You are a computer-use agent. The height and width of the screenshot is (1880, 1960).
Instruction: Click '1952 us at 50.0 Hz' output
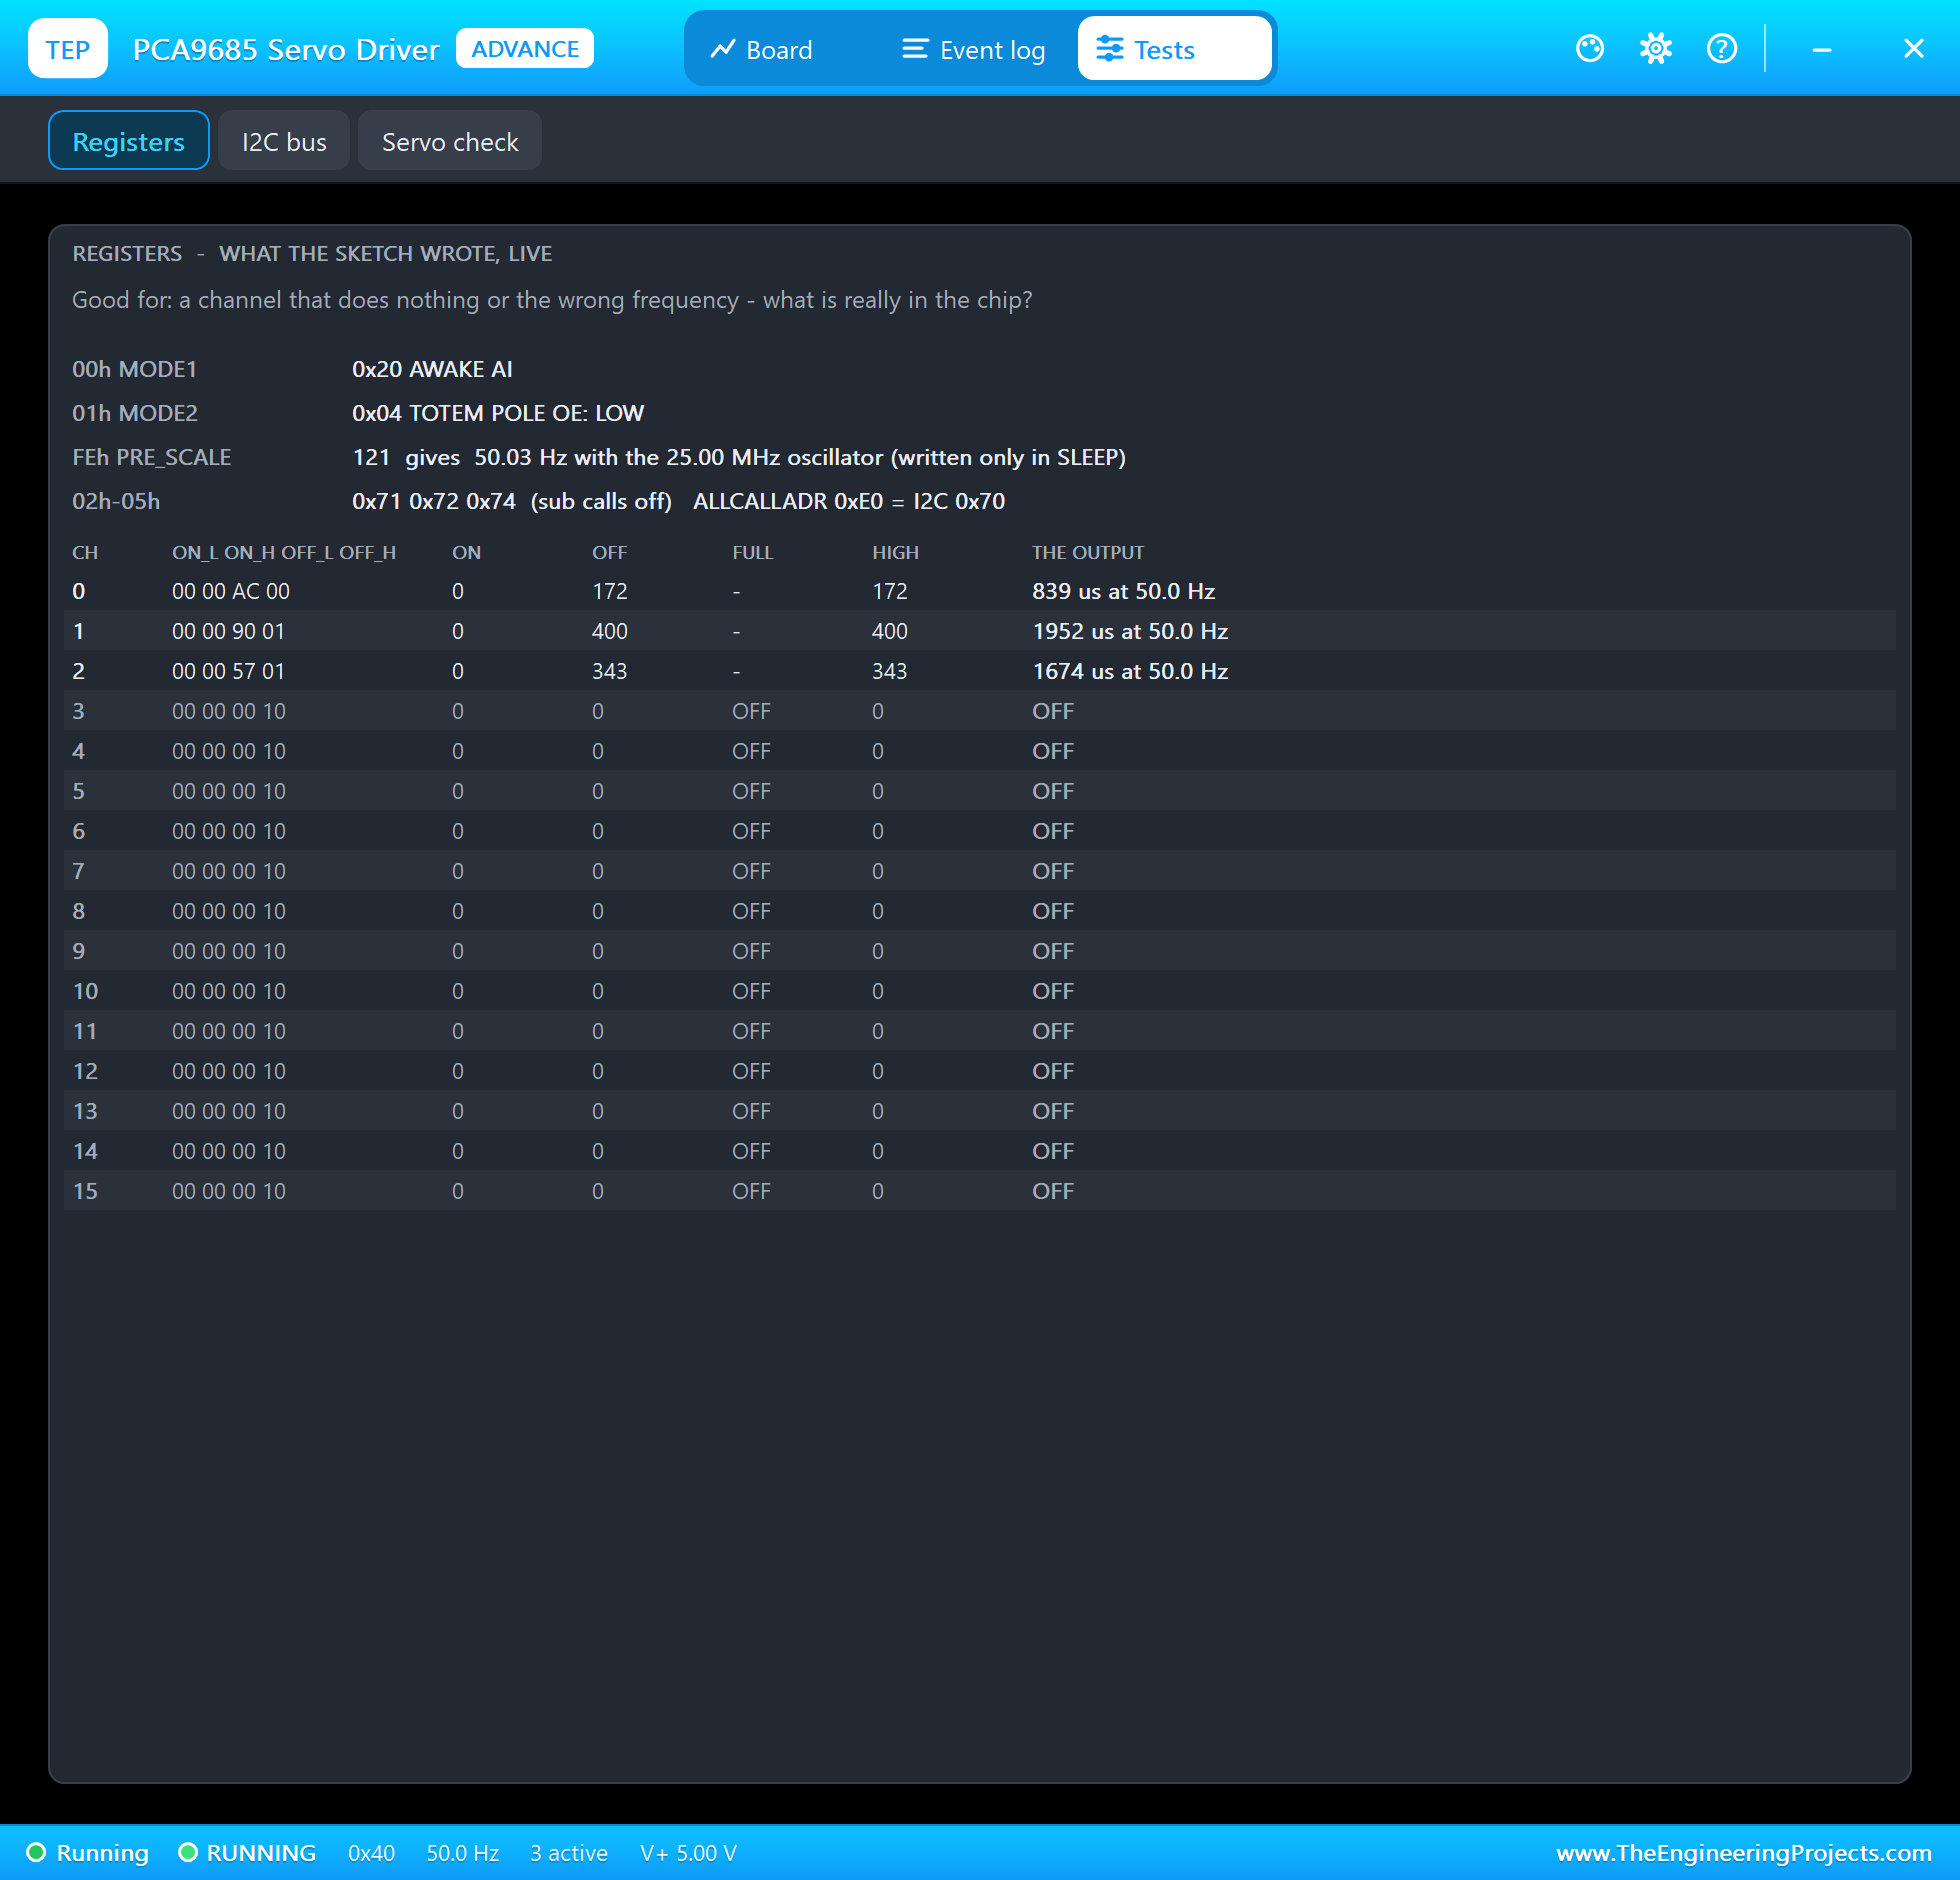tap(1131, 631)
